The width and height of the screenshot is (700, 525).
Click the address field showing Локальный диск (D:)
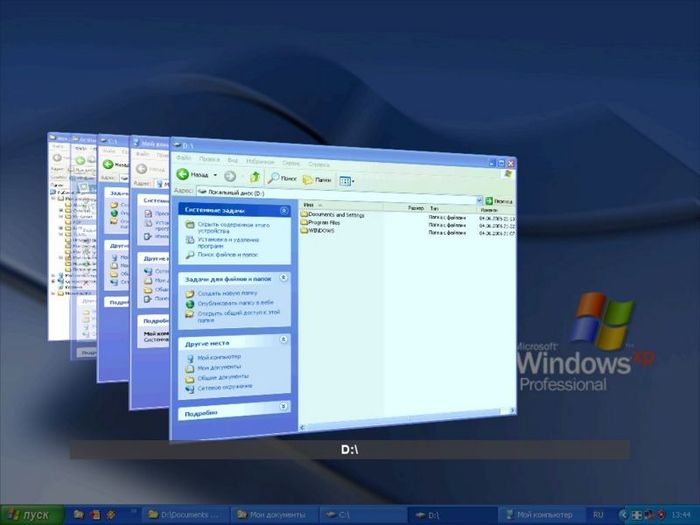336,196
